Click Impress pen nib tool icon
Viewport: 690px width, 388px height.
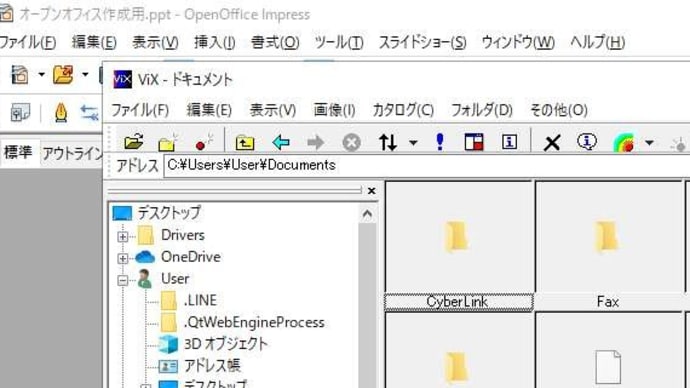61,113
